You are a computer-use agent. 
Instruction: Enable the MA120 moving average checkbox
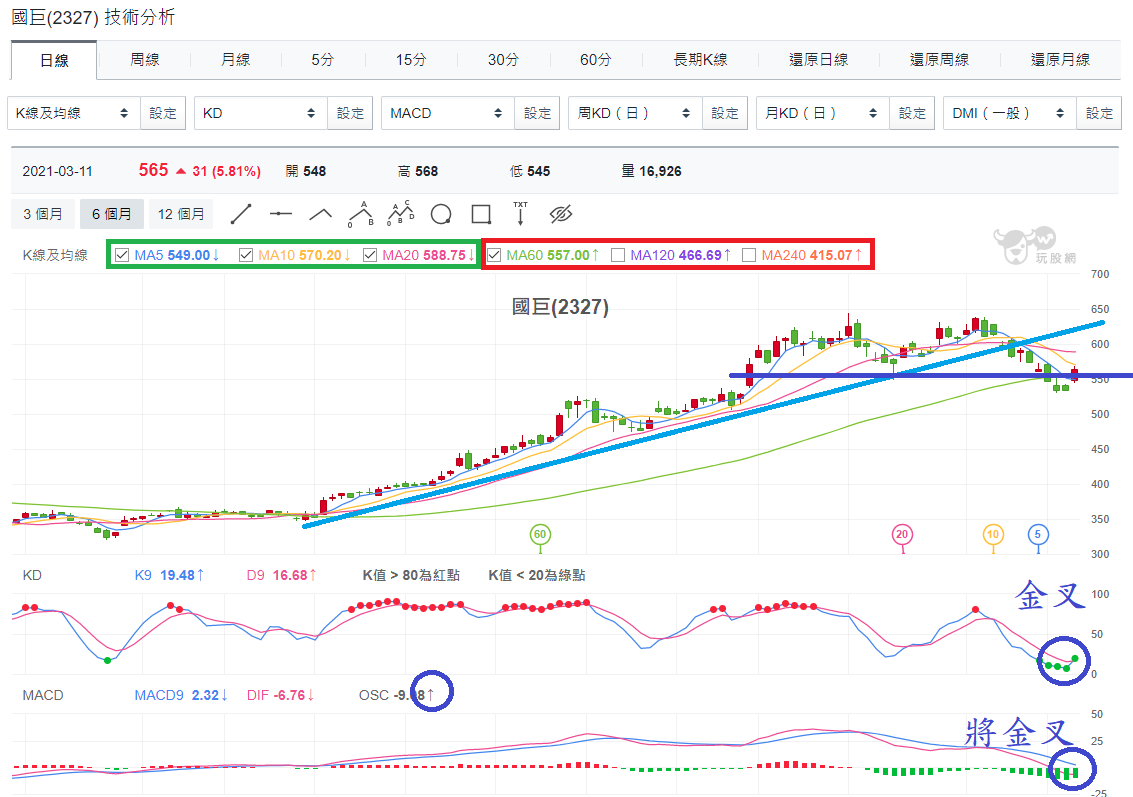tap(618, 255)
